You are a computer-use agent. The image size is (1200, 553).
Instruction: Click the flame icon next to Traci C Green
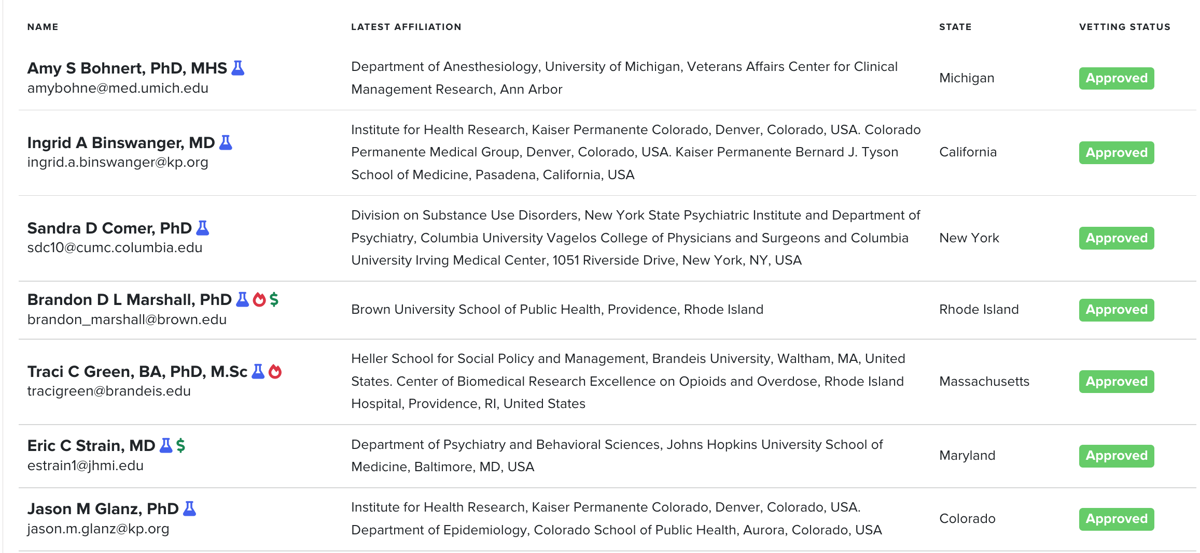[275, 371]
